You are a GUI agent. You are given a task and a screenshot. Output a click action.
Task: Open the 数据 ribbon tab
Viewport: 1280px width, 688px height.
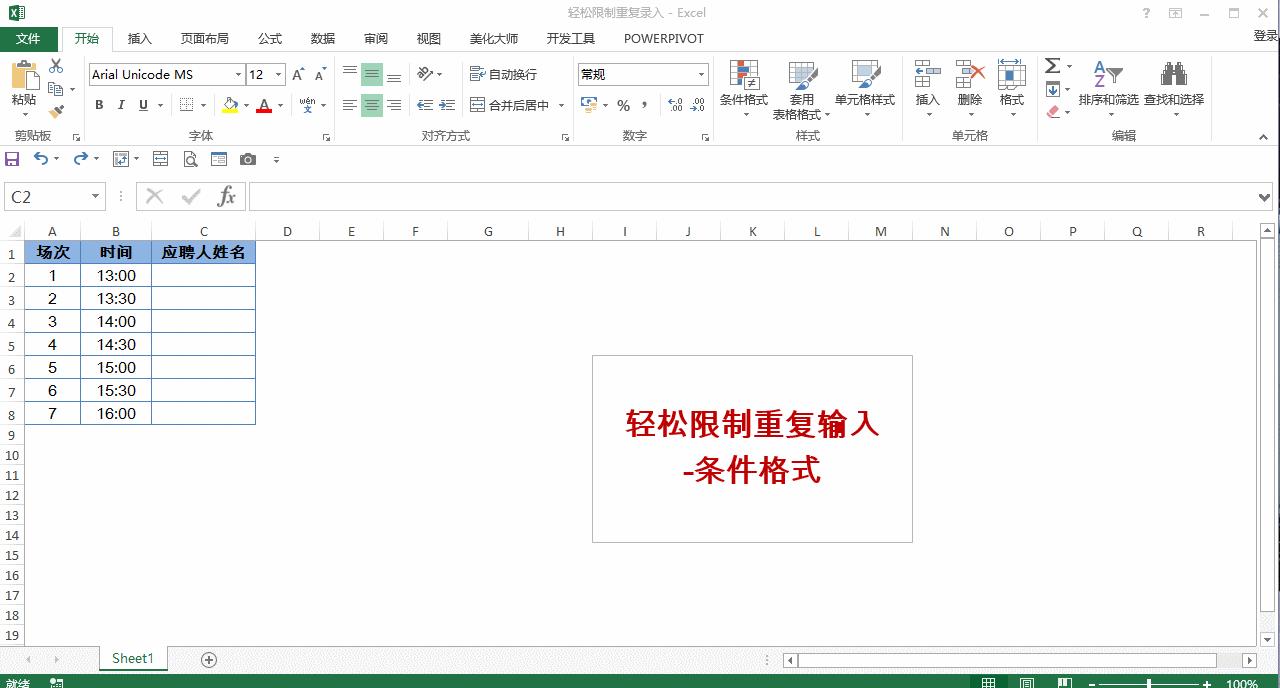[322, 38]
